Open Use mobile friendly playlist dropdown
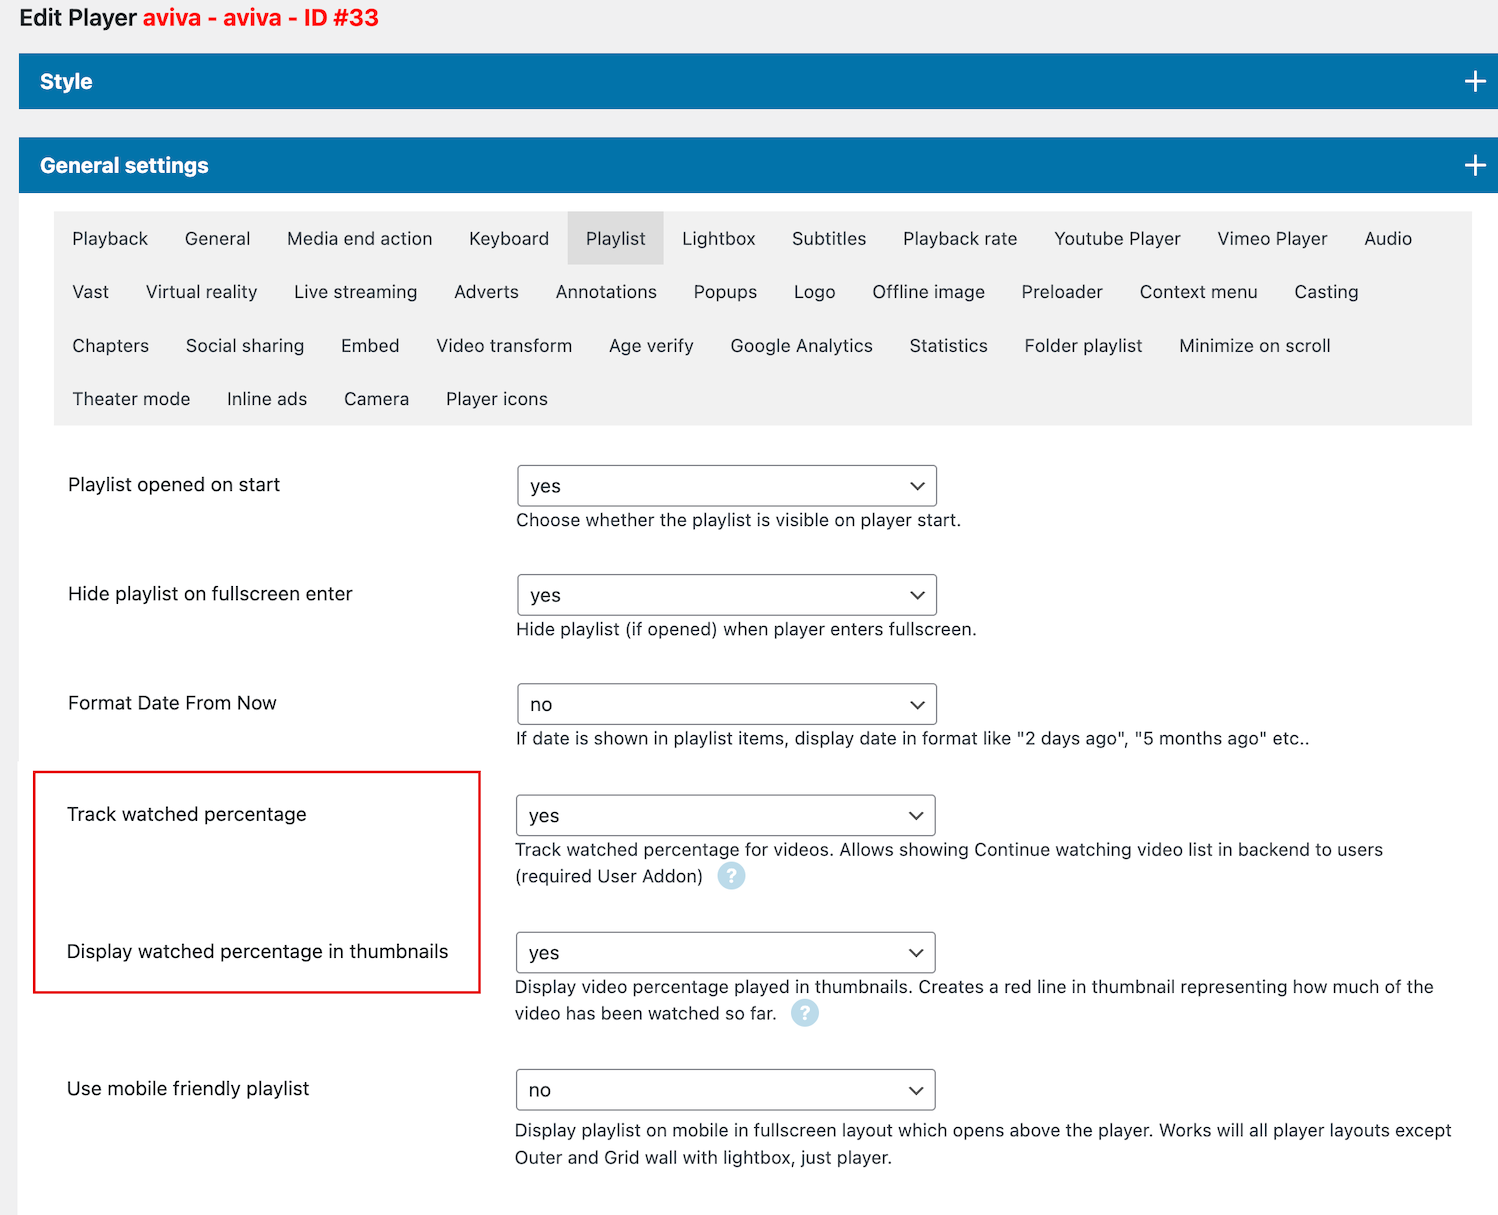This screenshot has height=1215, width=1498. (x=725, y=1090)
